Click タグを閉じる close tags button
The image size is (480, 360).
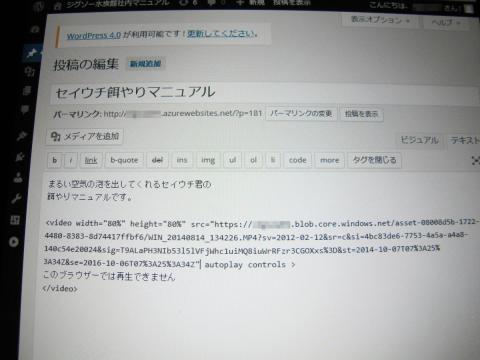click(x=374, y=160)
